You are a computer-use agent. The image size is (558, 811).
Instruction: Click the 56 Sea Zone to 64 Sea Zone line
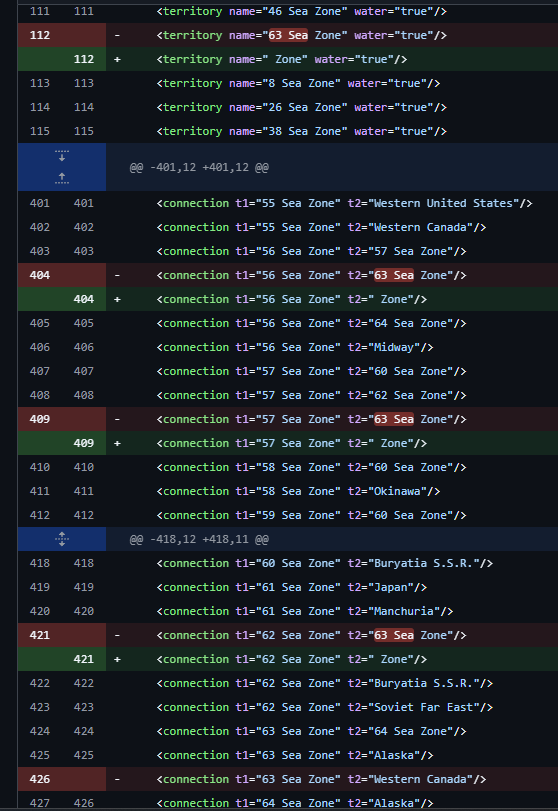[311, 323]
